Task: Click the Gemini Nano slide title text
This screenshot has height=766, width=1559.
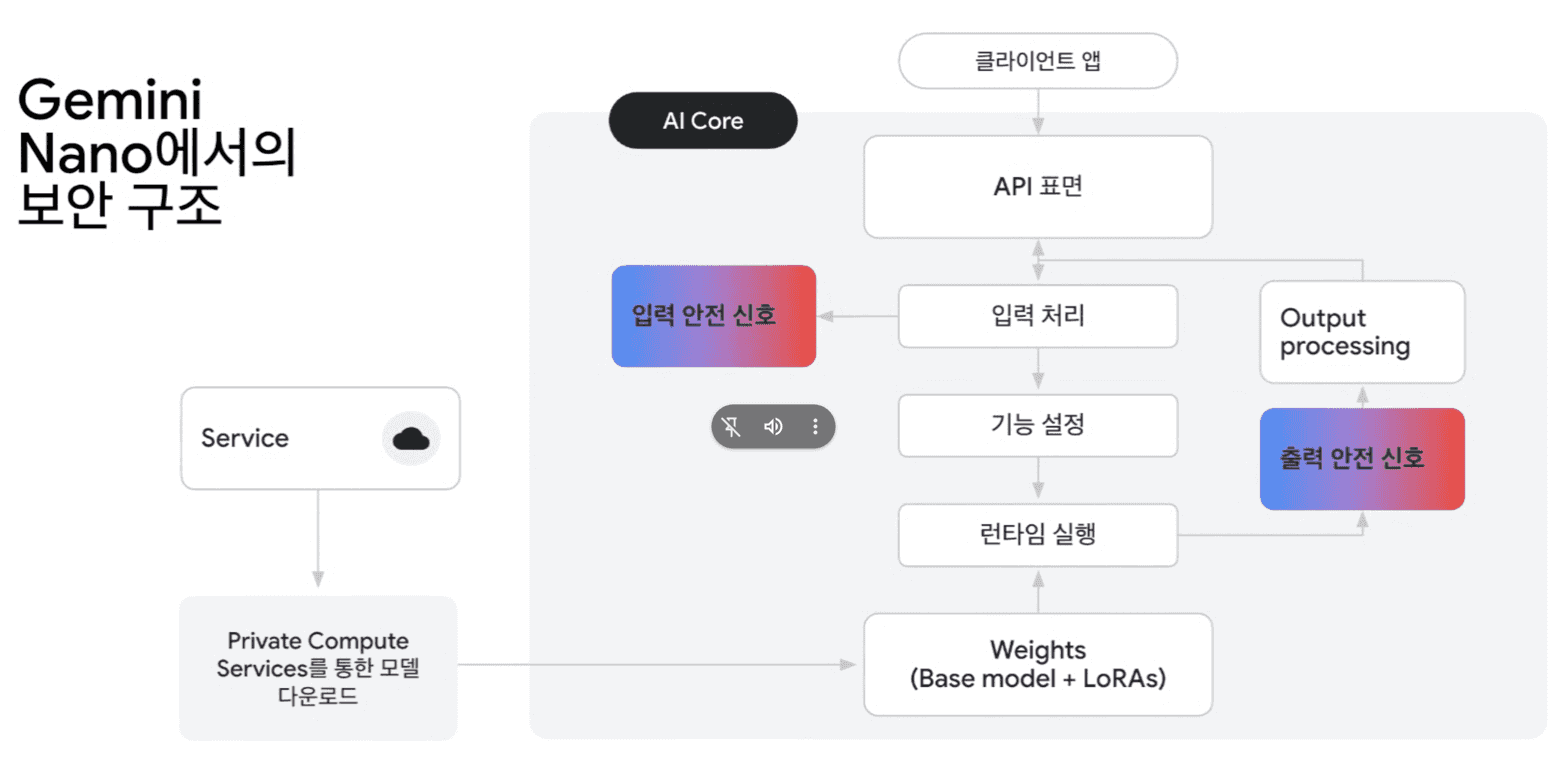Action: 157,155
